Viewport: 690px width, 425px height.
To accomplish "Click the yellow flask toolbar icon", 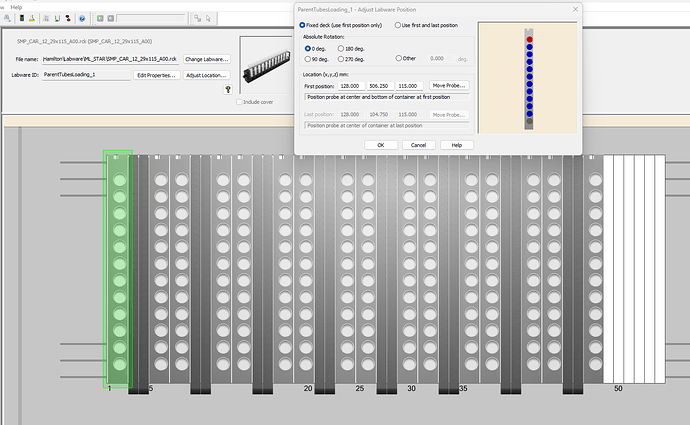I will (x=32, y=18).
